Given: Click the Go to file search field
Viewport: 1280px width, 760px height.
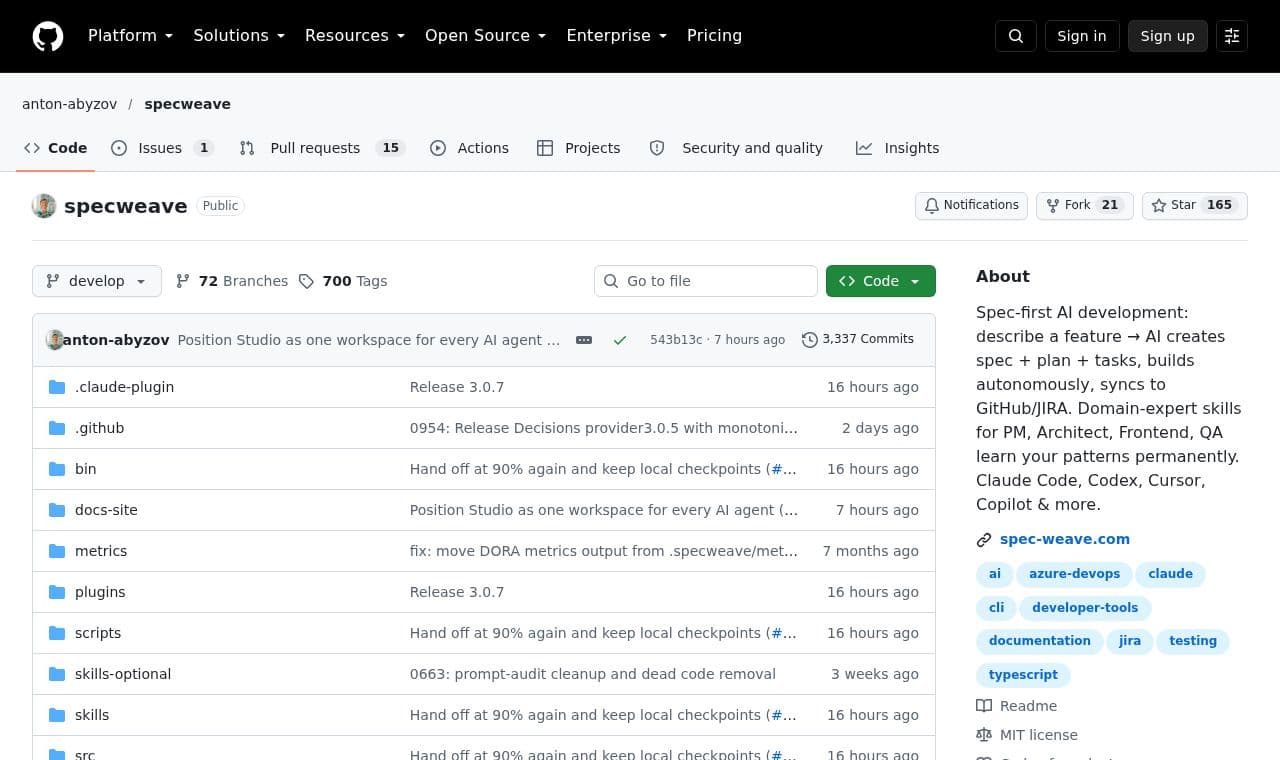Looking at the screenshot, I should 706,281.
